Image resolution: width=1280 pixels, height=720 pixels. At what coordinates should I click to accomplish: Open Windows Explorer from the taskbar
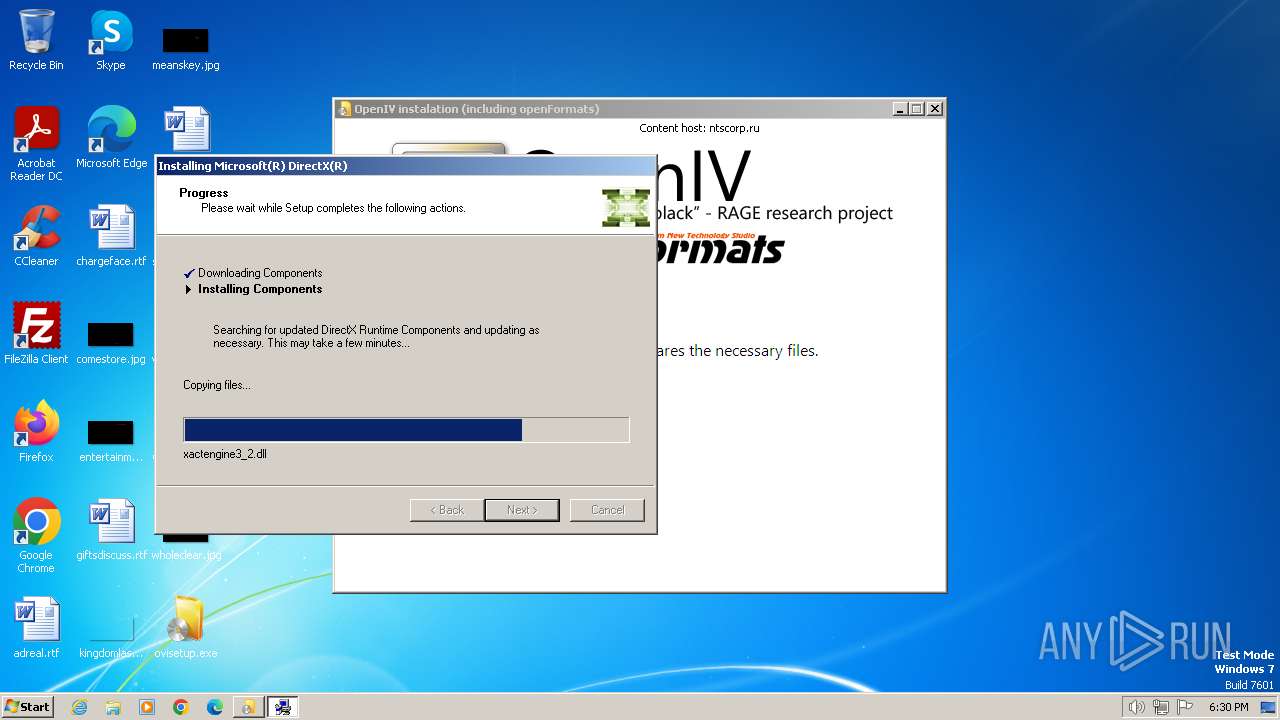tap(113, 707)
